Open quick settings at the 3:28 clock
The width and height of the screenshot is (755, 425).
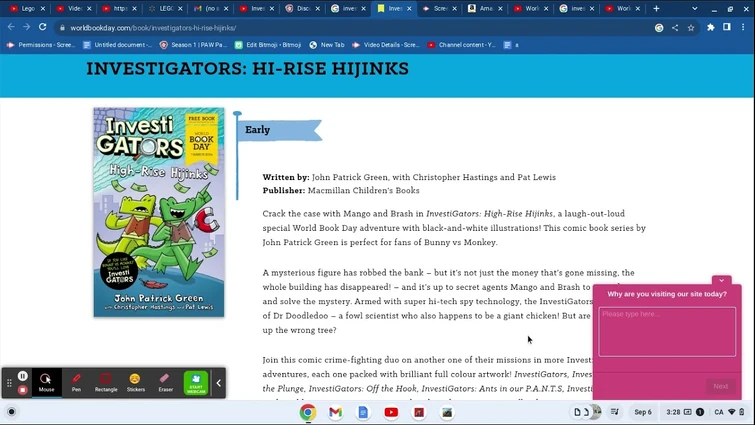(x=673, y=412)
